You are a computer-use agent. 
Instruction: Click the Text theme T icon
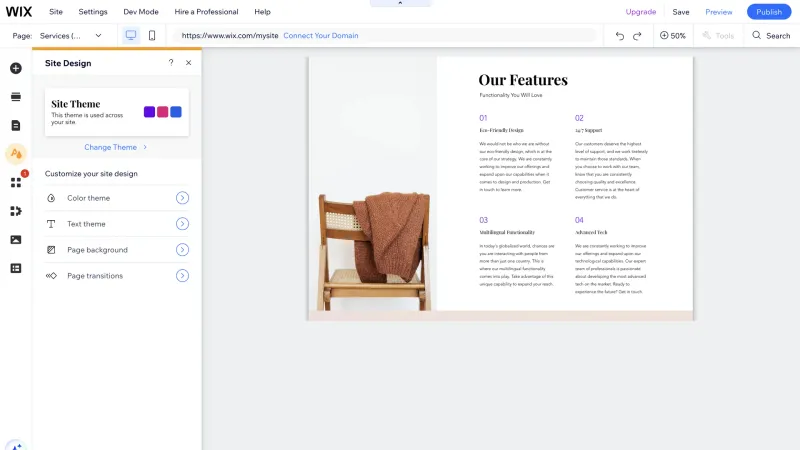click(x=51, y=224)
